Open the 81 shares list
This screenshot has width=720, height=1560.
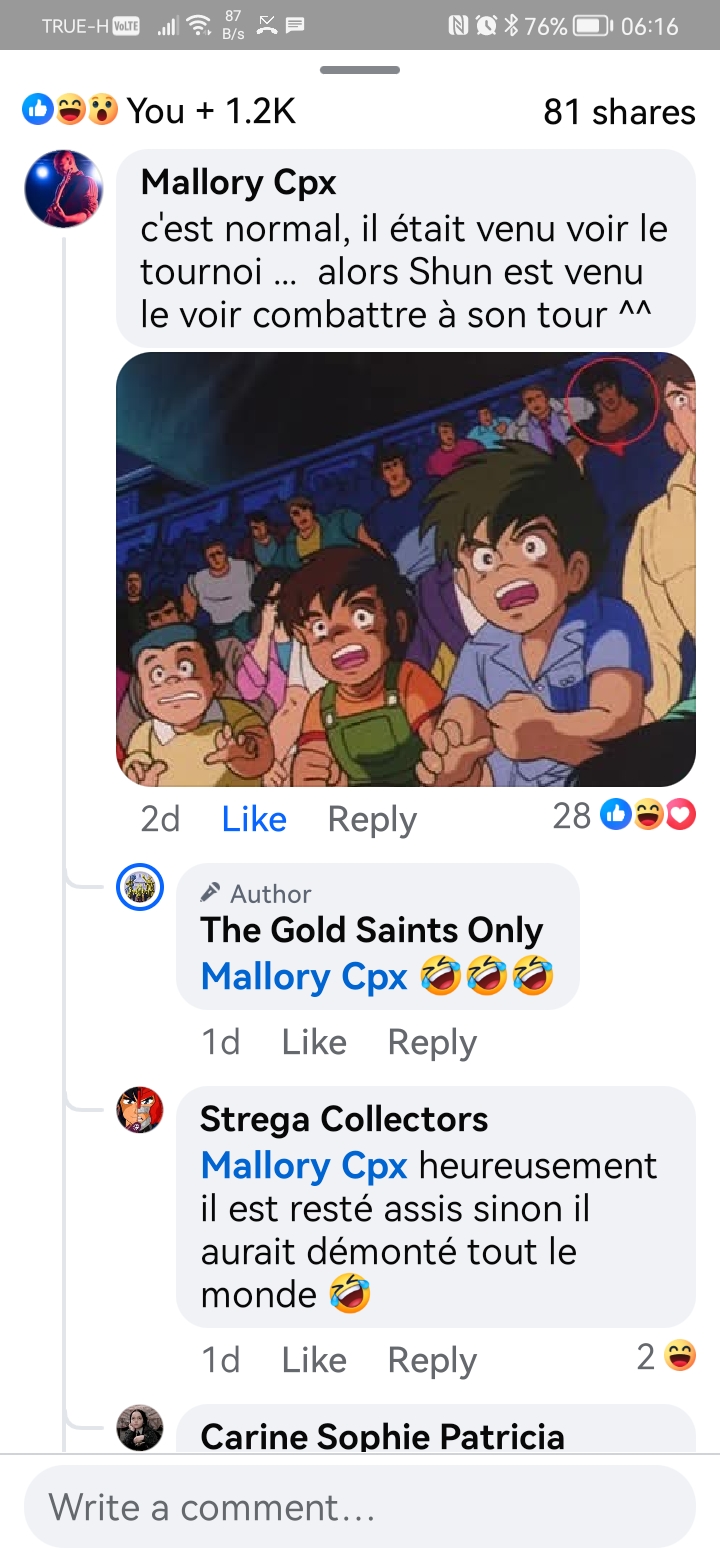(x=619, y=111)
